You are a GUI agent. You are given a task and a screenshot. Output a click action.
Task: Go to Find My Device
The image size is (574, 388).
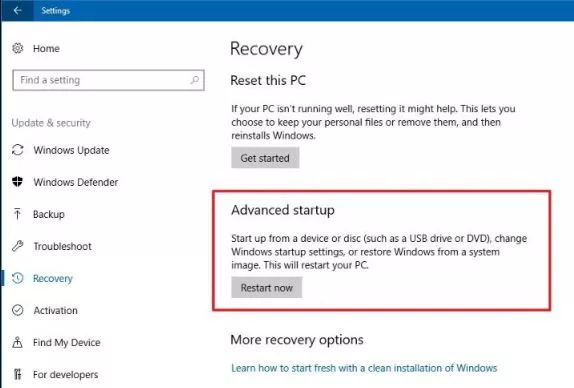67,343
